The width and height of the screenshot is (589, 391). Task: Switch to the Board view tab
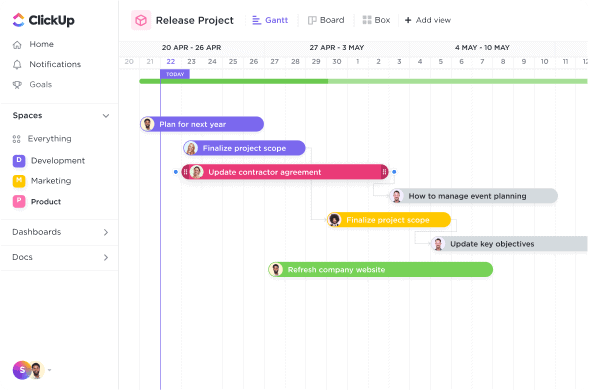click(x=326, y=20)
